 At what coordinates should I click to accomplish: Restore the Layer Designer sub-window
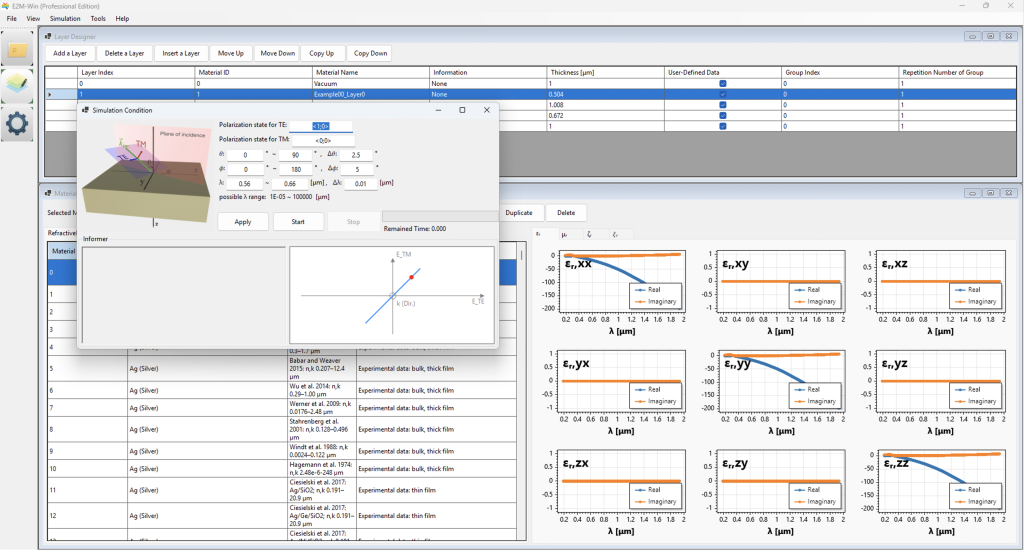pos(989,36)
